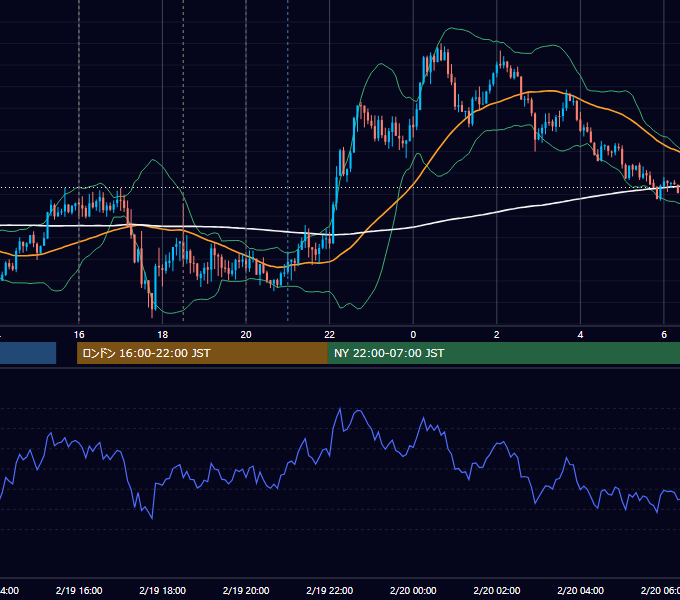
Task: Click the 22 hour label on price chart axis
Action: tap(330, 335)
